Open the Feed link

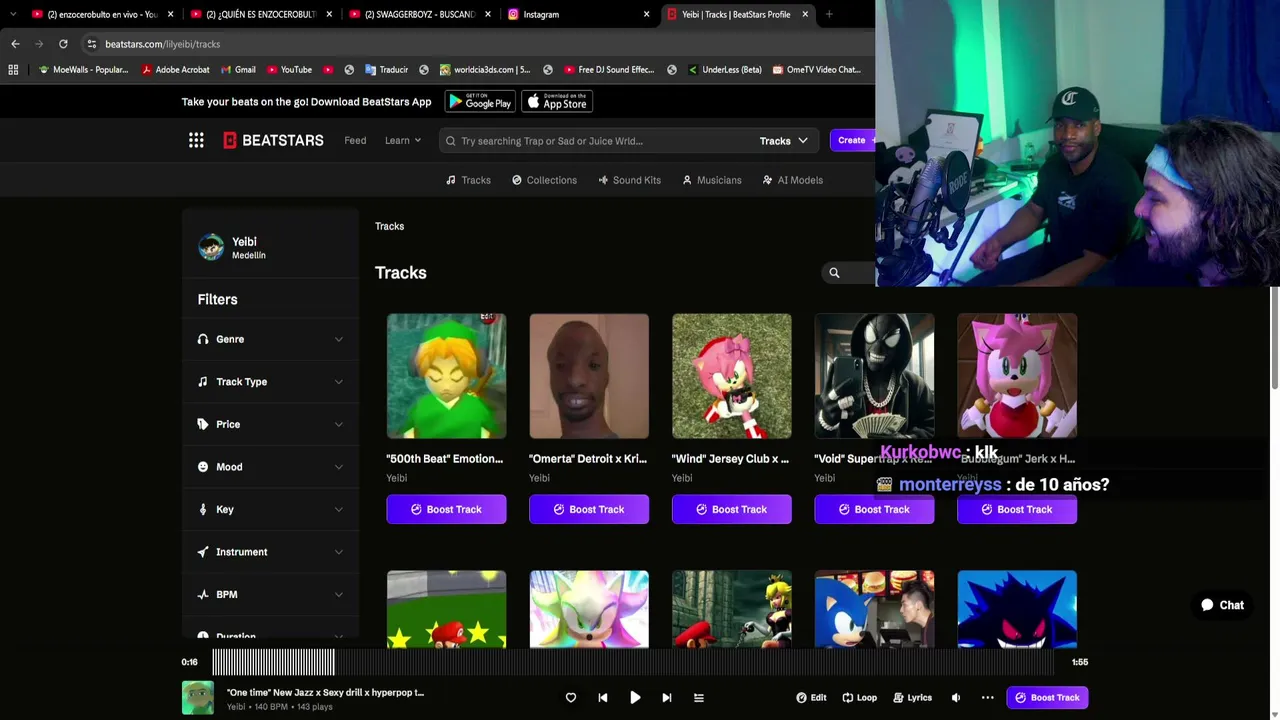[x=355, y=140]
